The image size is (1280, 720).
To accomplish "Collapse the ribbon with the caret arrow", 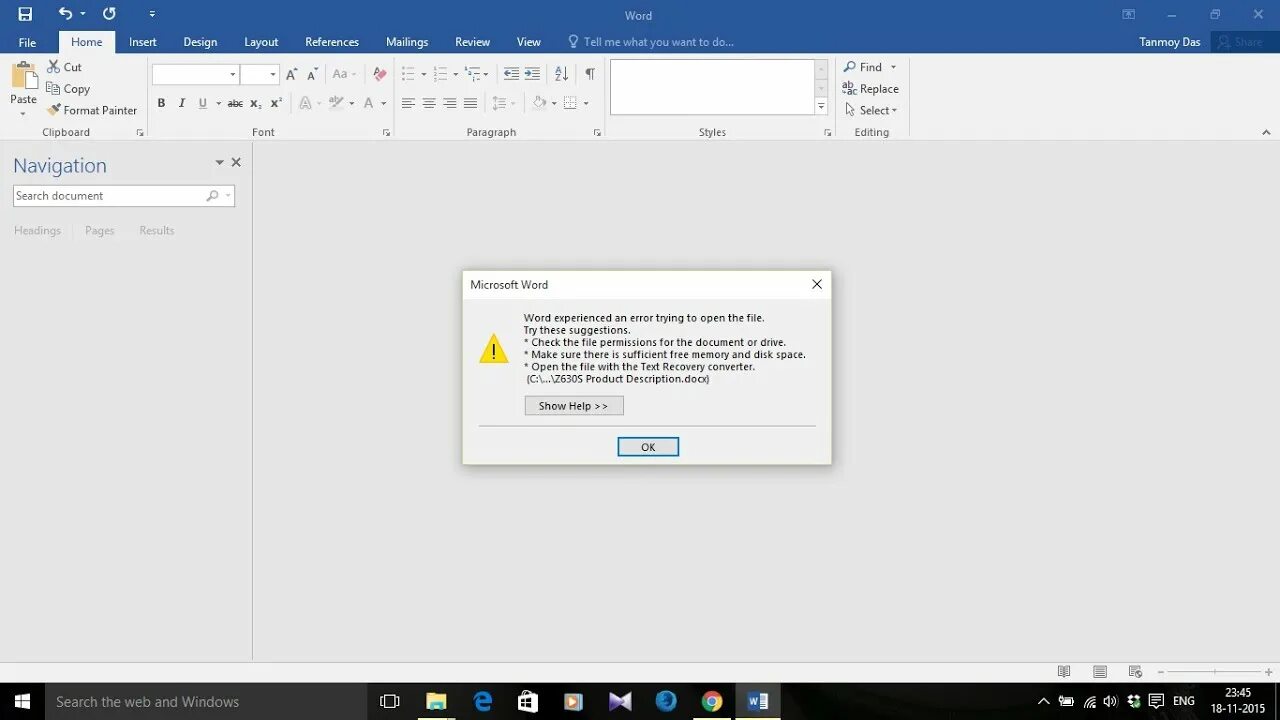I will pyautogui.click(x=1267, y=132).
